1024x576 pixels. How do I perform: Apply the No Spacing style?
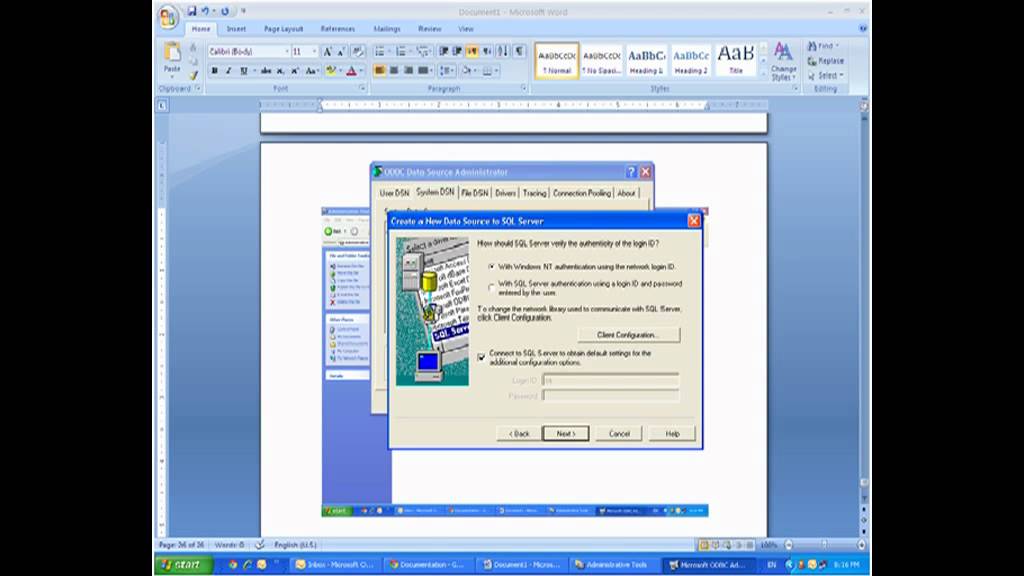click(601, 61)
